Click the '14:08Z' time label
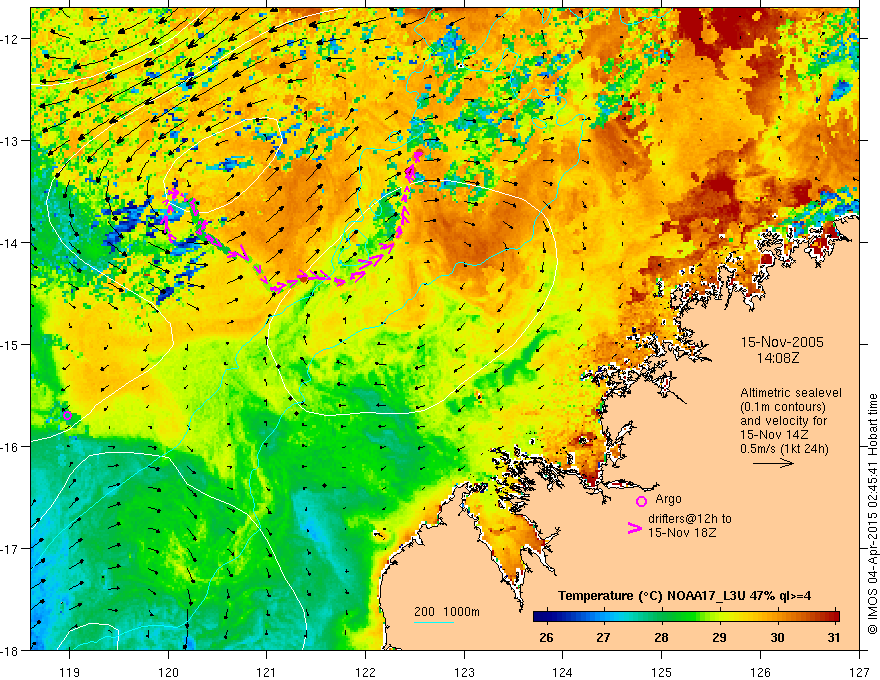 [777, 357]
